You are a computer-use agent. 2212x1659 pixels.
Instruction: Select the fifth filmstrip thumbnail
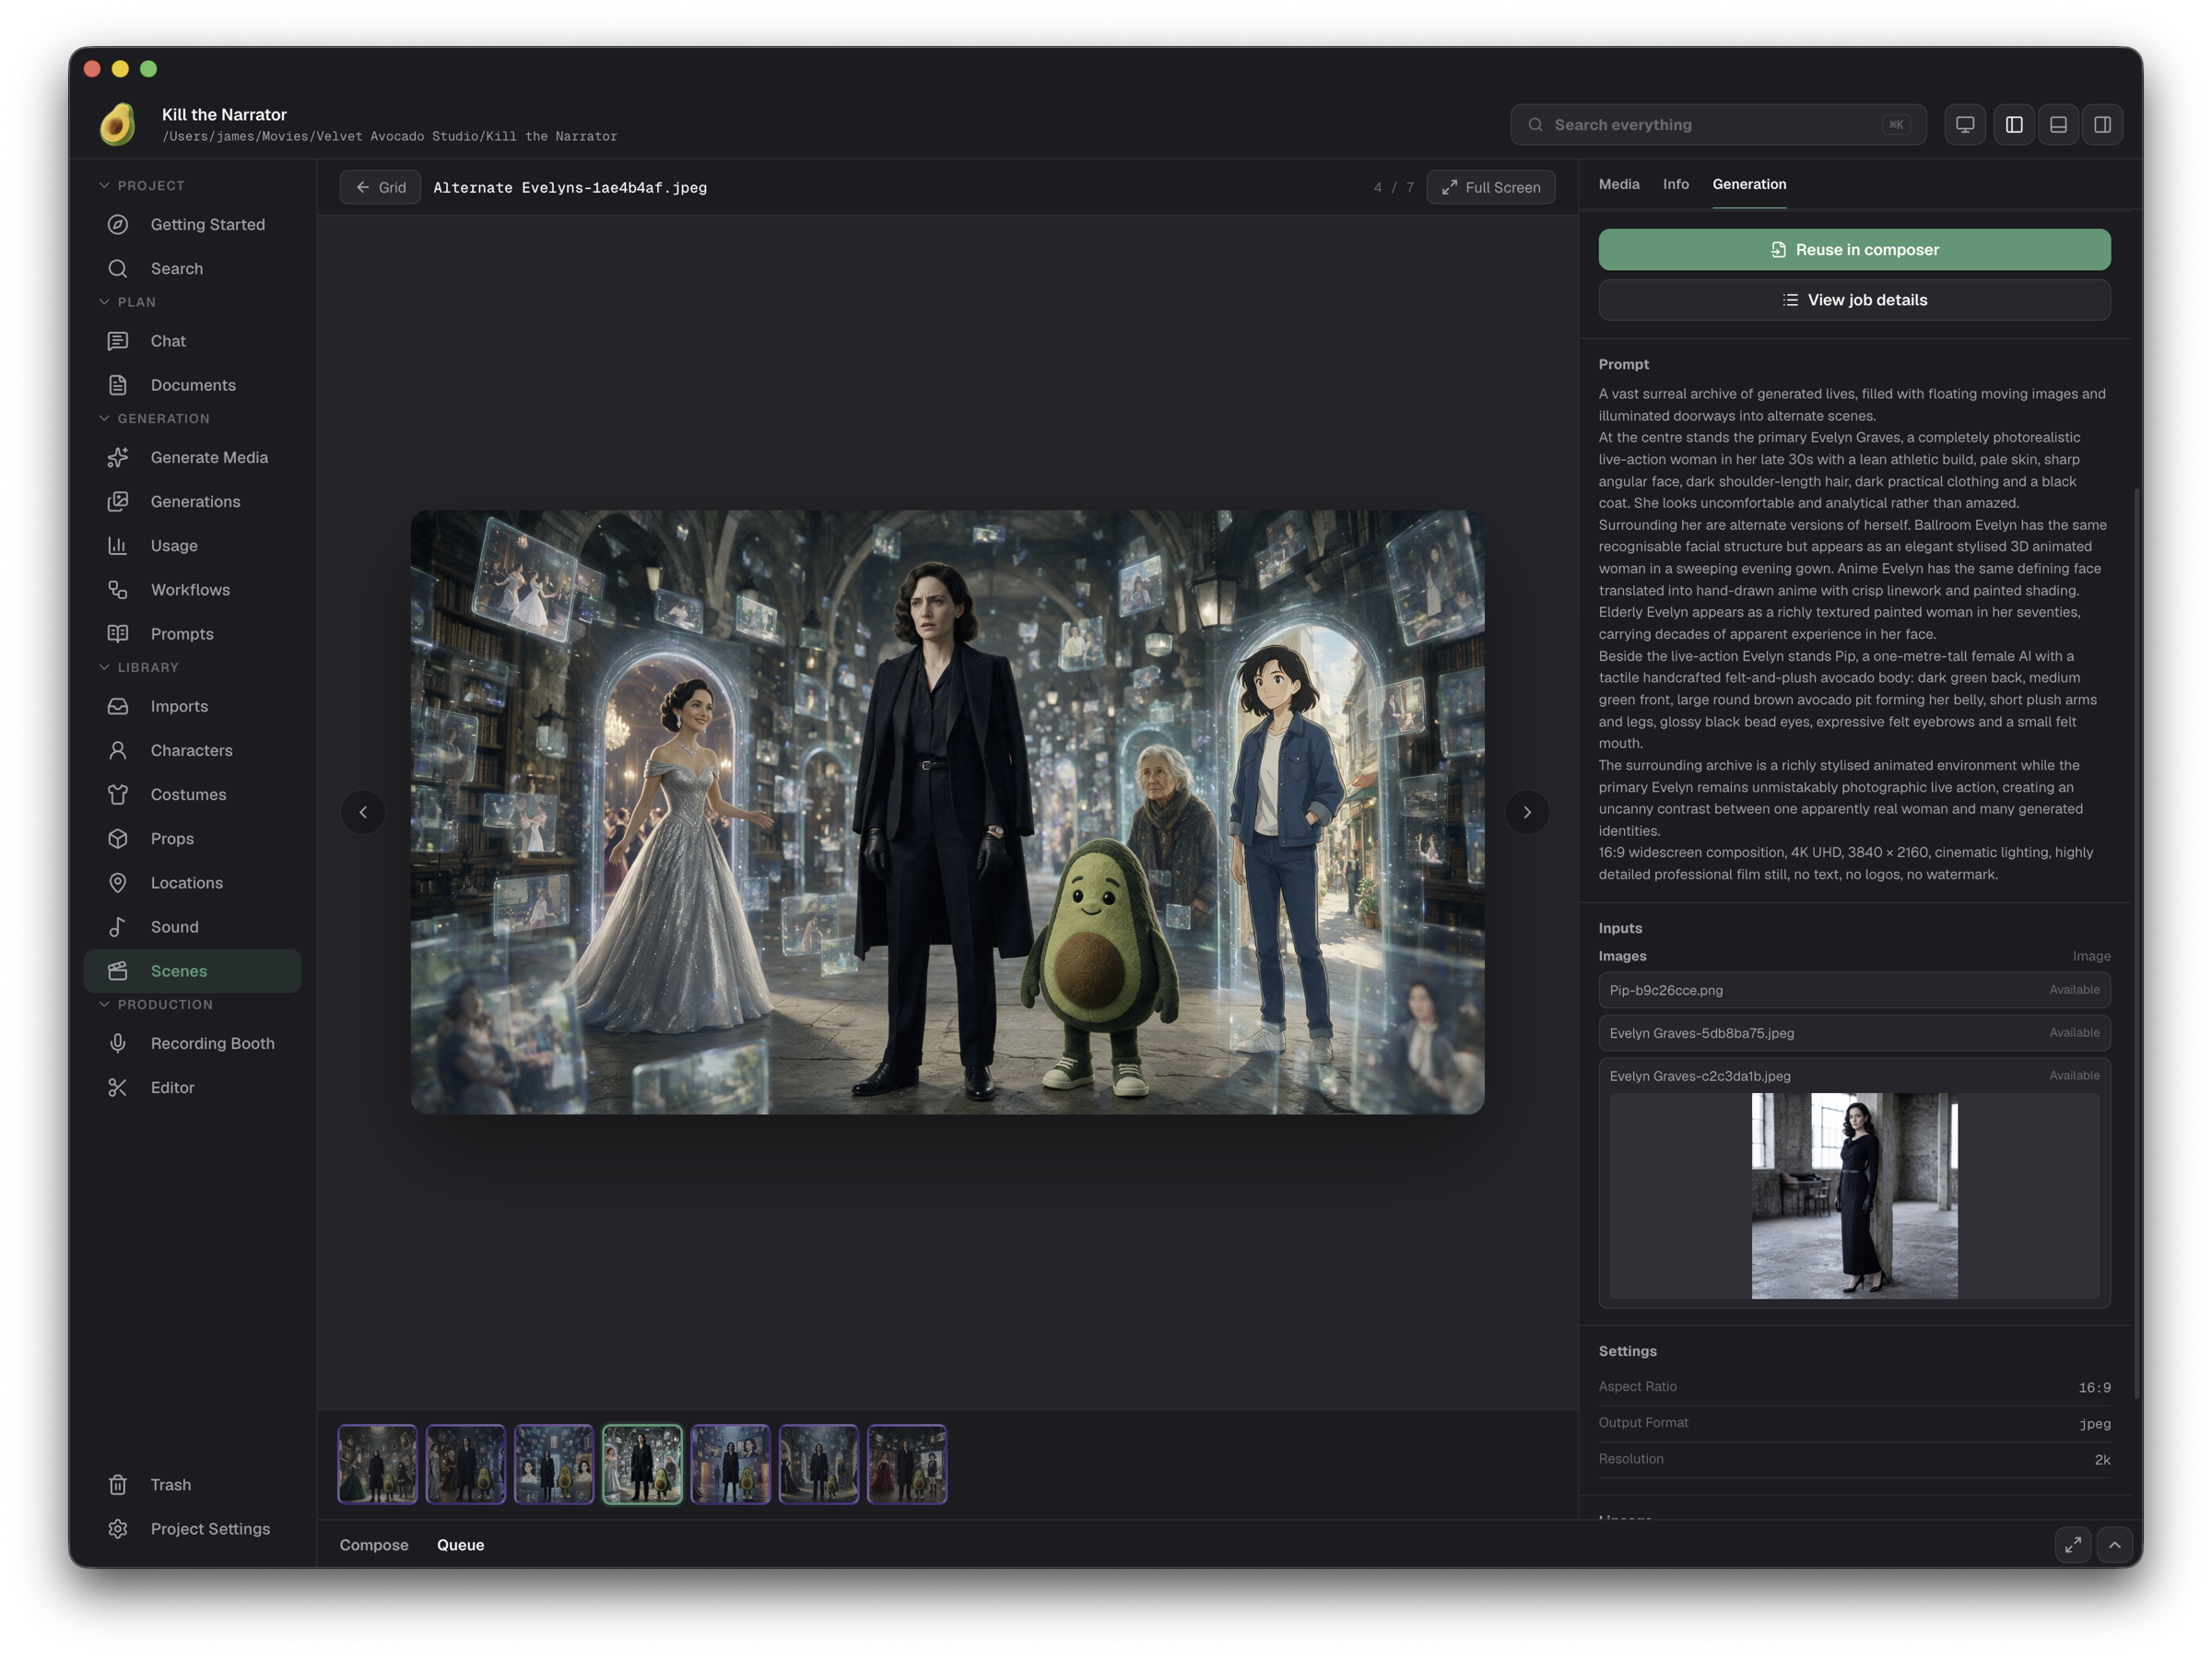(730, 1464)
